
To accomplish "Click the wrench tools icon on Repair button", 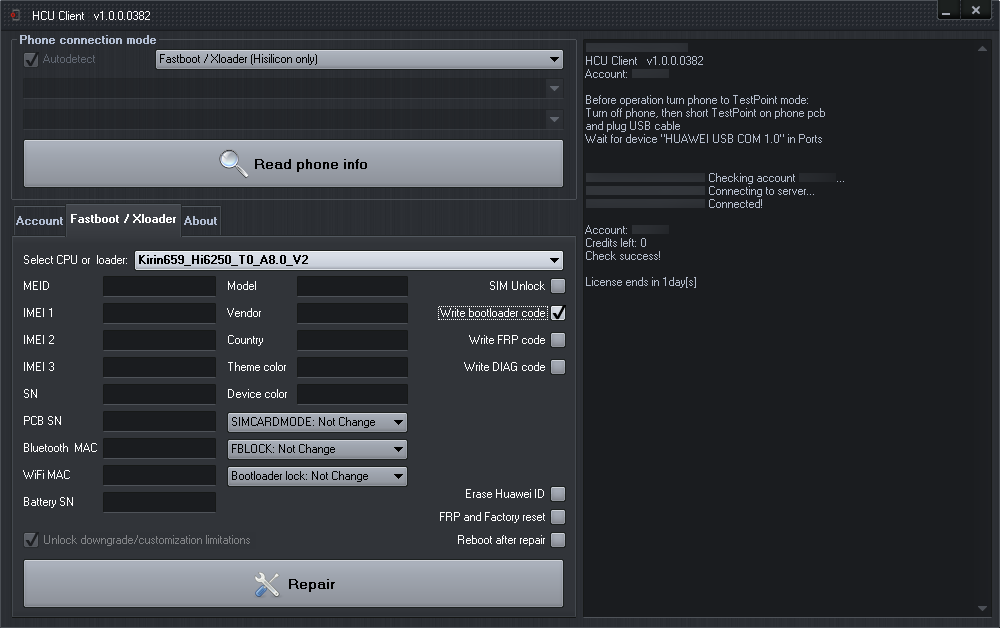I will 267,584.
